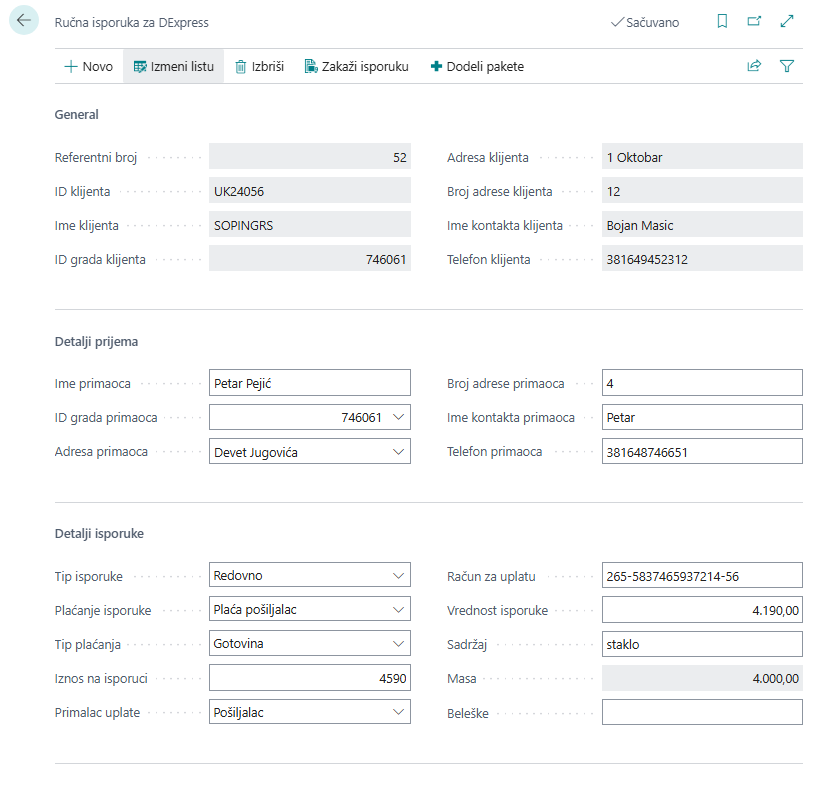Open the filter funnel icon
The image size is (832, 787).
[x=787, y=66]
